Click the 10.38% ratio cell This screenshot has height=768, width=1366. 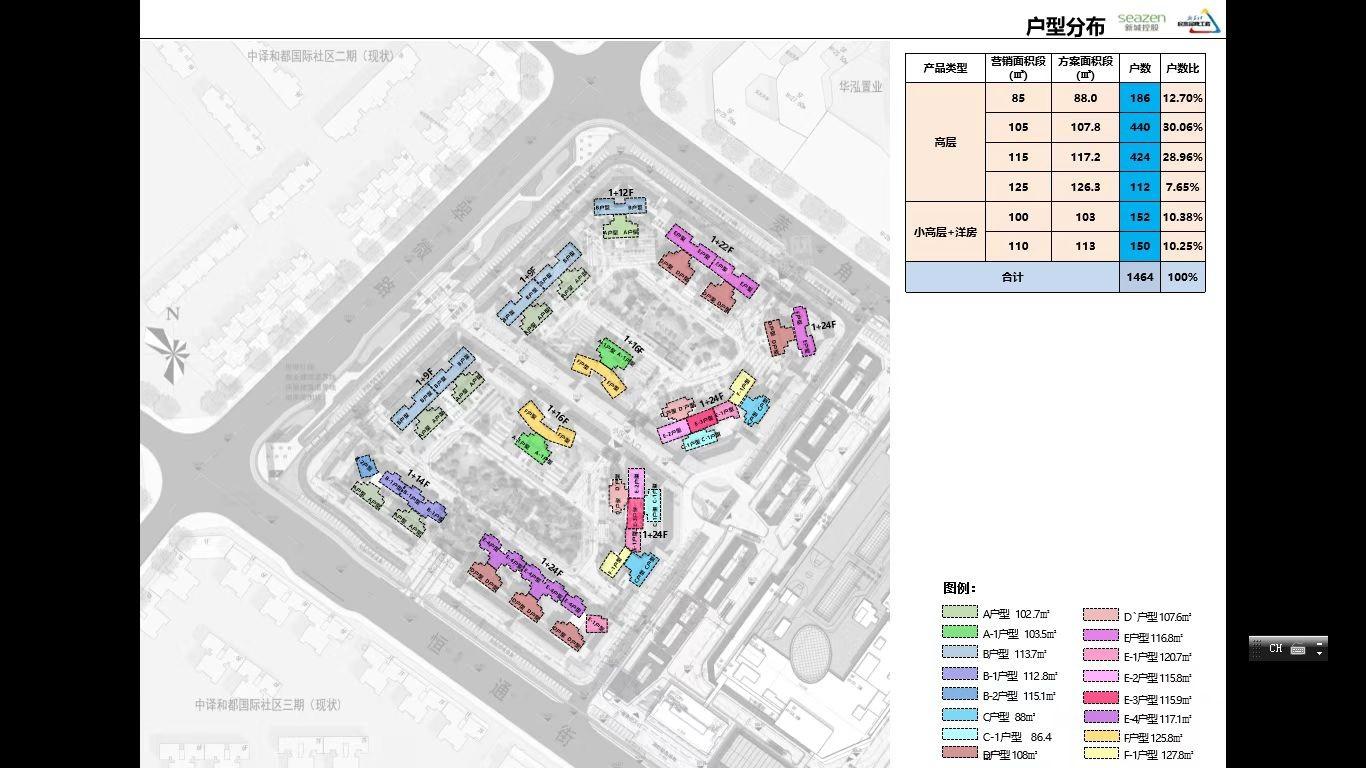tap(1182, 217)
